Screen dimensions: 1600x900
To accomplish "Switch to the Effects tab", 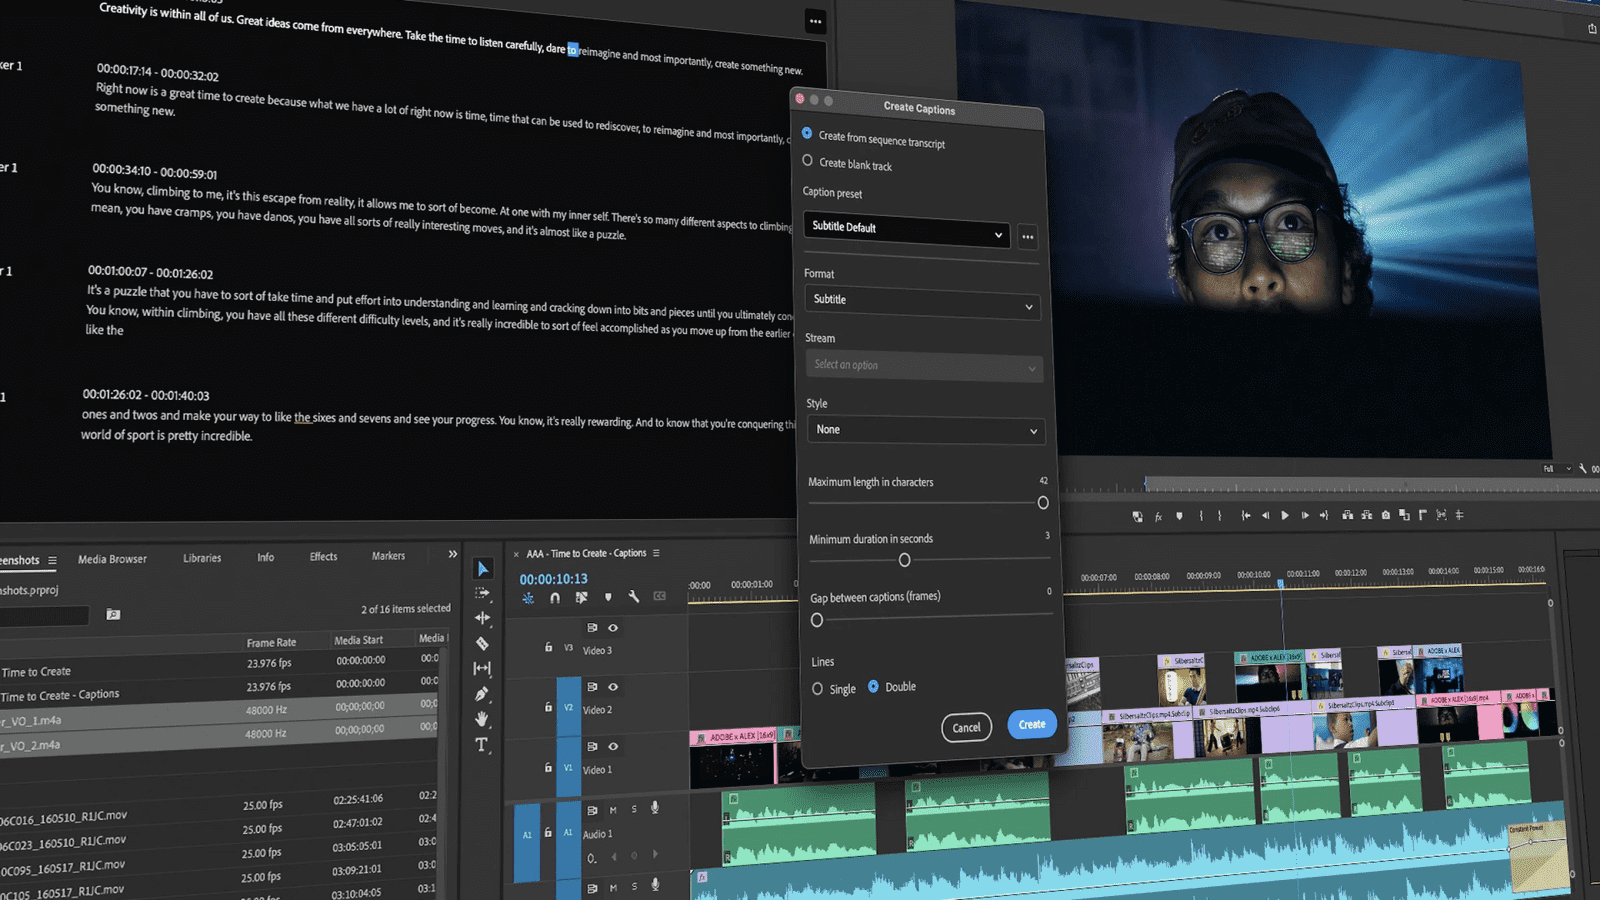I will point(323,556).
